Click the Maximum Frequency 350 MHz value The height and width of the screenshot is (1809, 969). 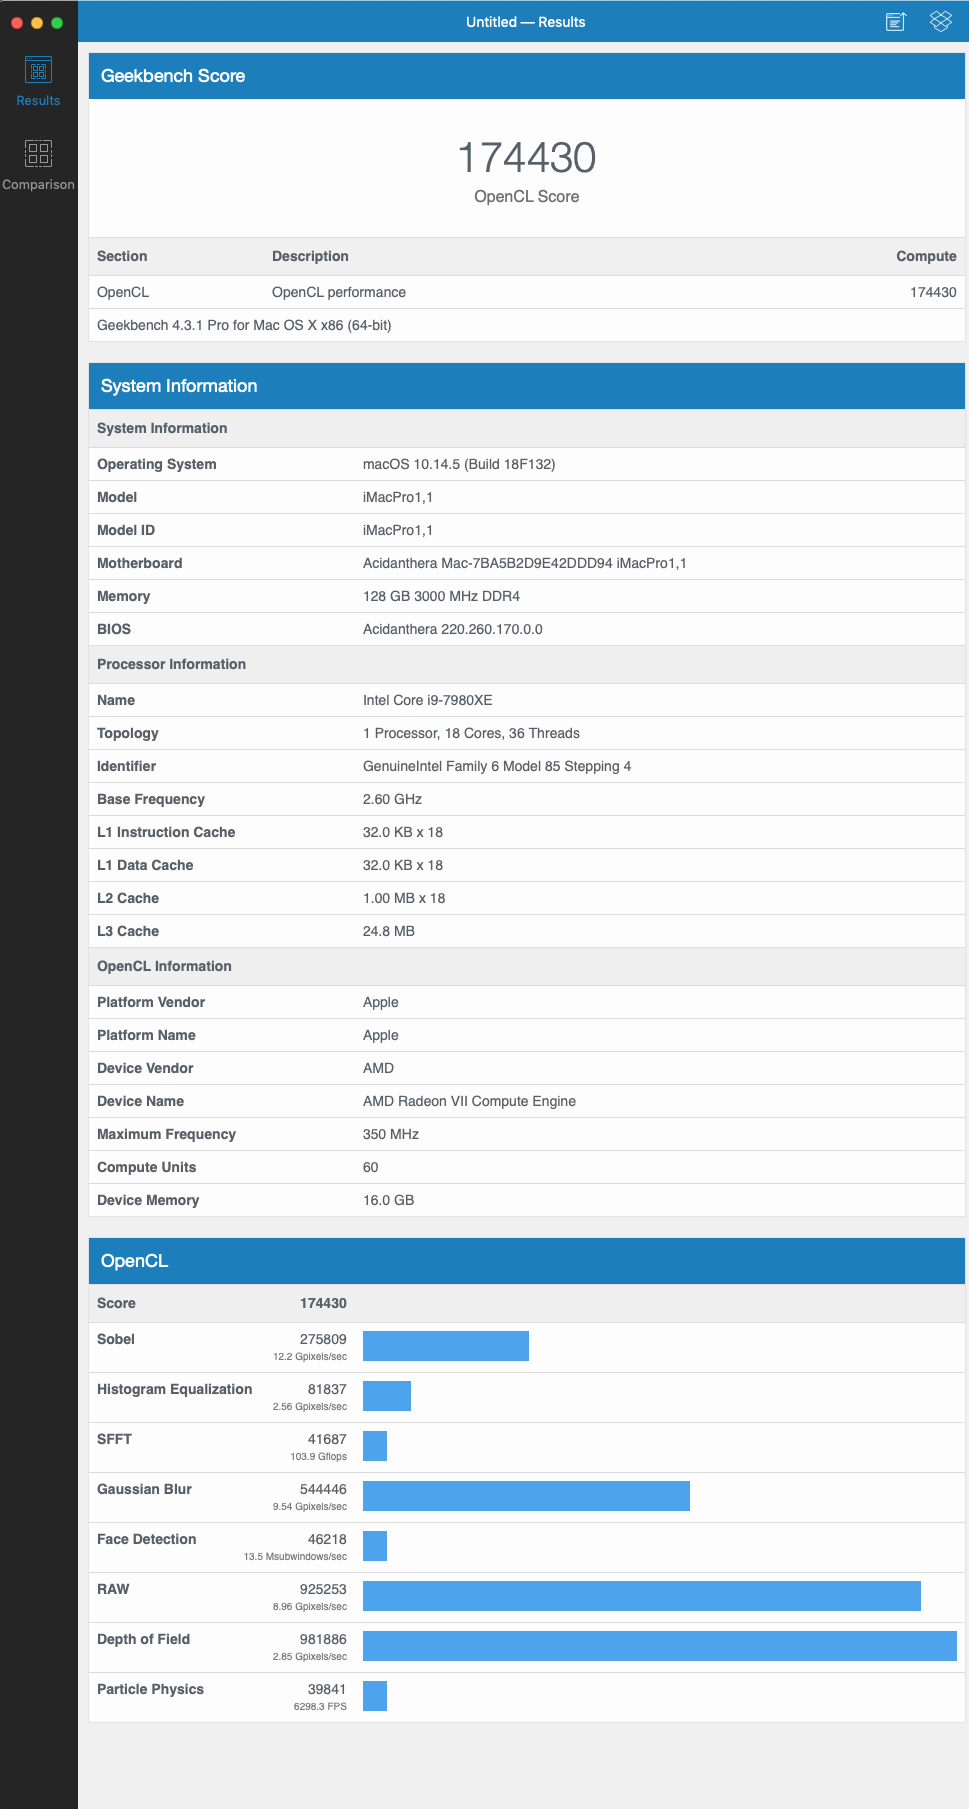[x=391, y=1134]
